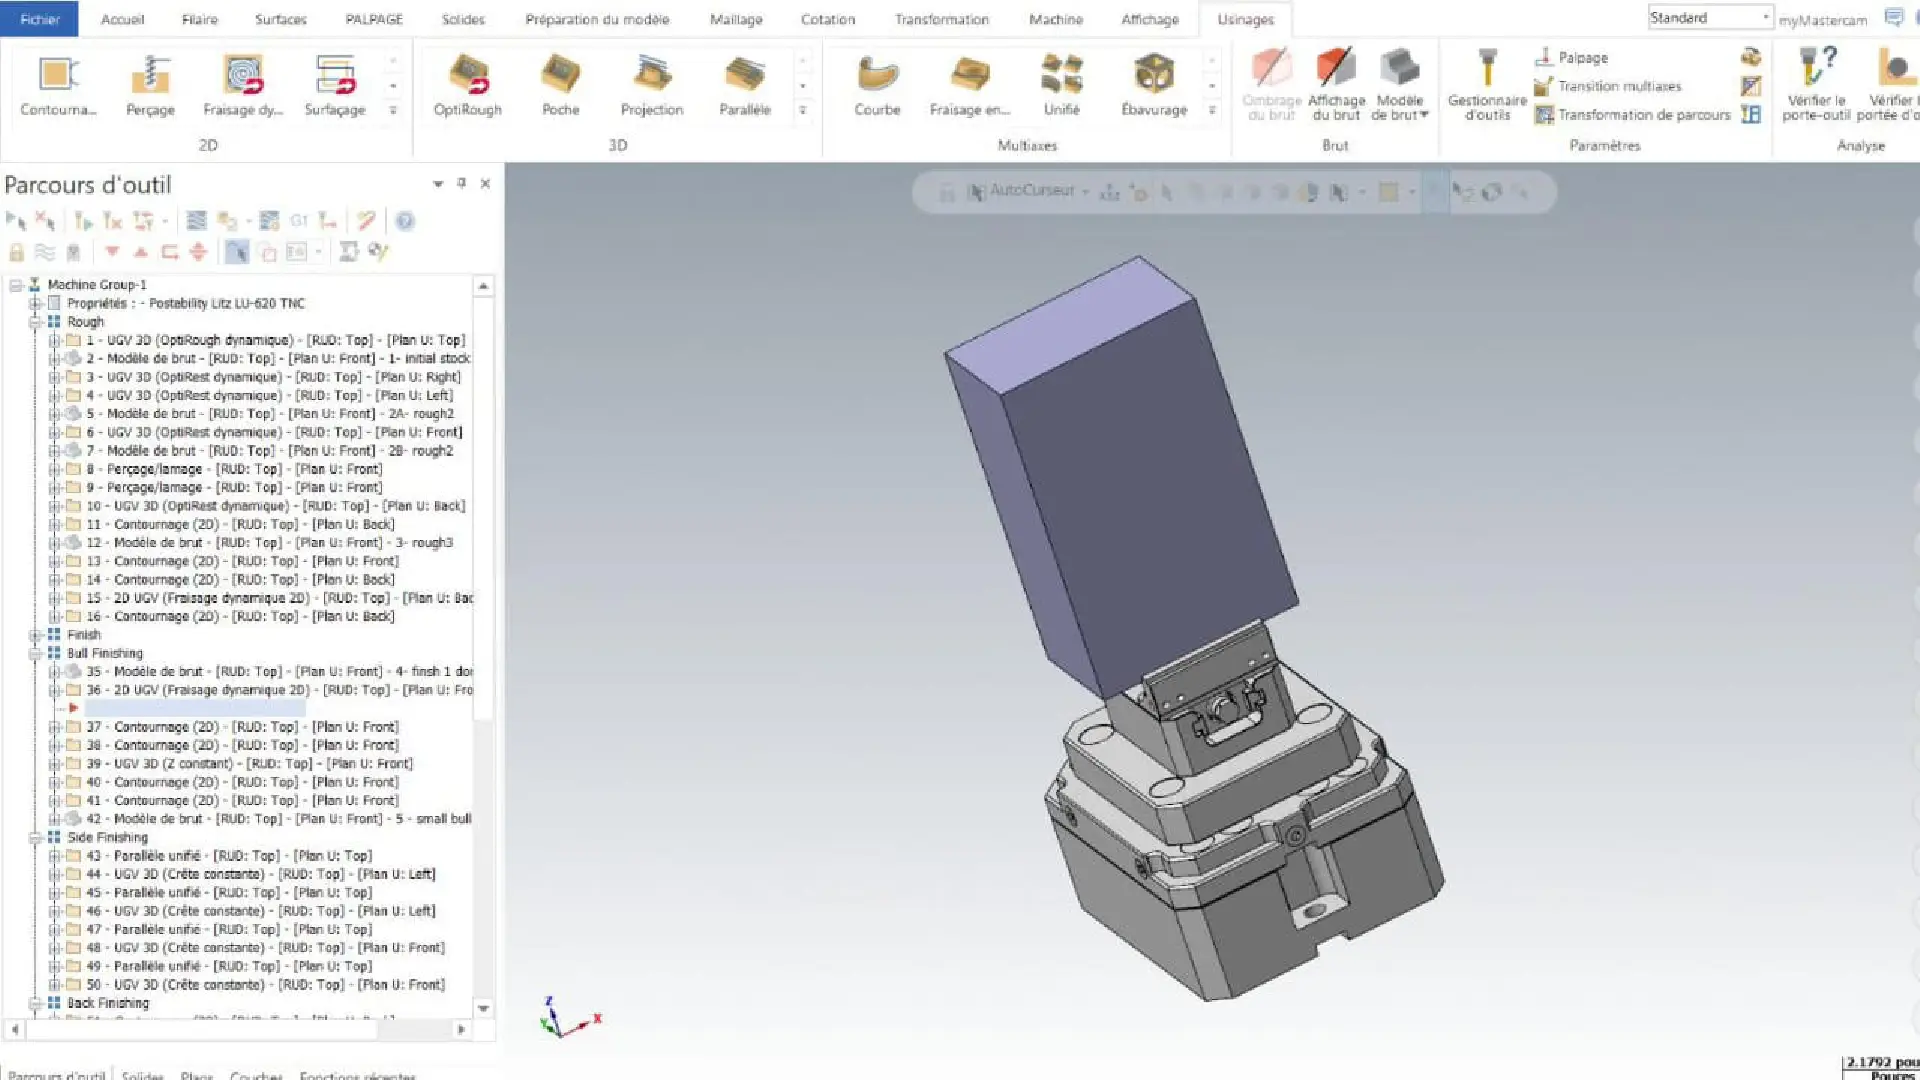This screenshot has width=1920, height=1080.
Task: Open the Solides ribbon tab
Action: [x=463, y=19]
